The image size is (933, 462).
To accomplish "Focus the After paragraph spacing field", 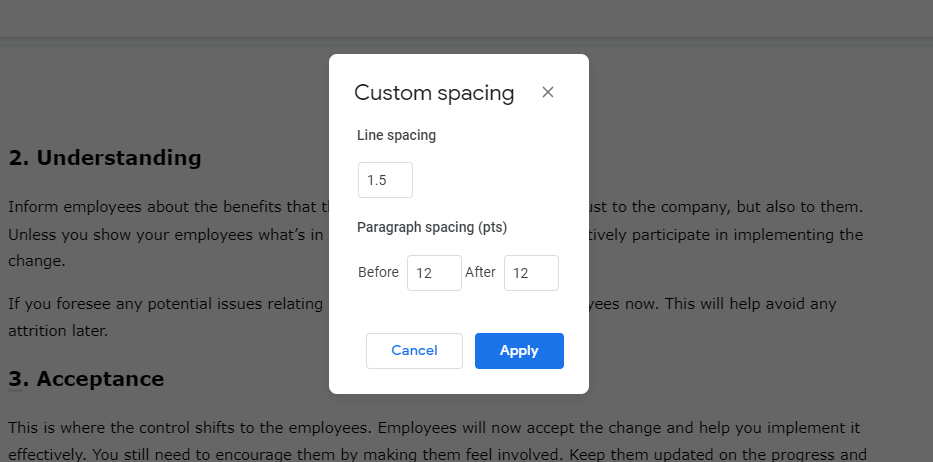I will pyautogui.click(x=531, y=273).
